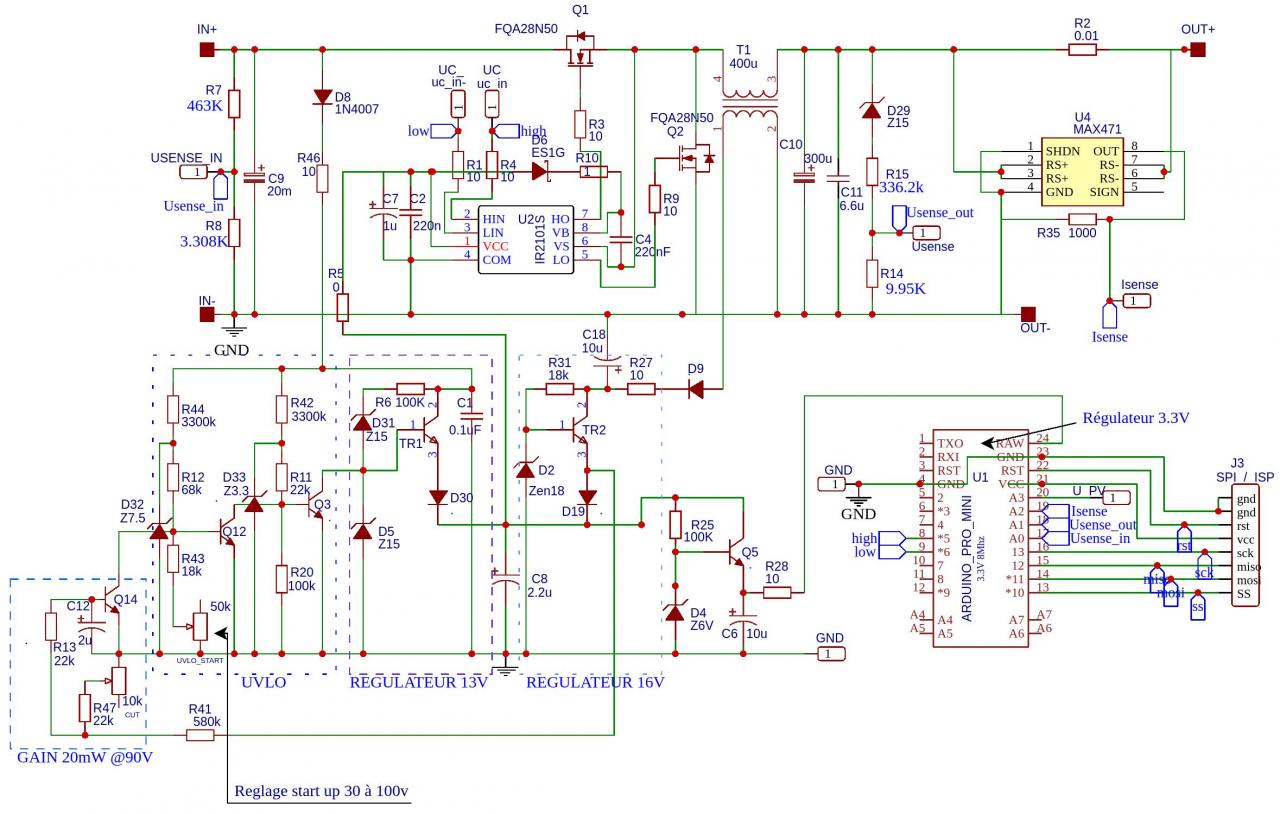Screen dimensions: 1280x814
Task: Select the MAX471 chip U4
Action: [x=1082, y=172]
